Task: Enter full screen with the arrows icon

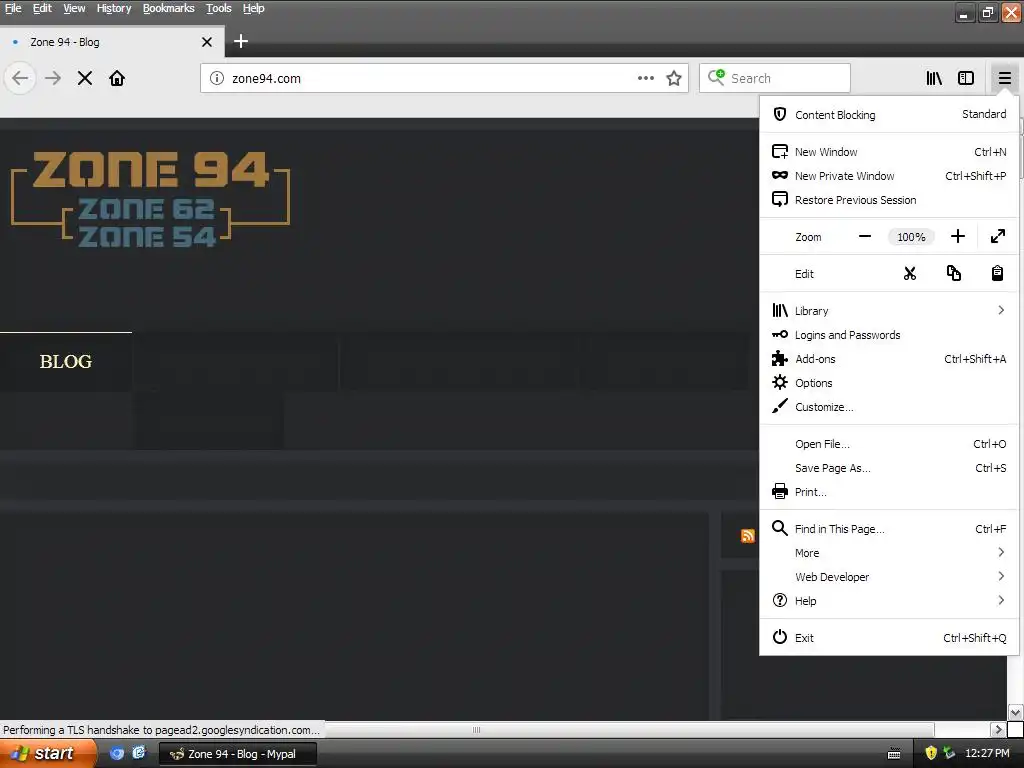Action: pos(997,236)
